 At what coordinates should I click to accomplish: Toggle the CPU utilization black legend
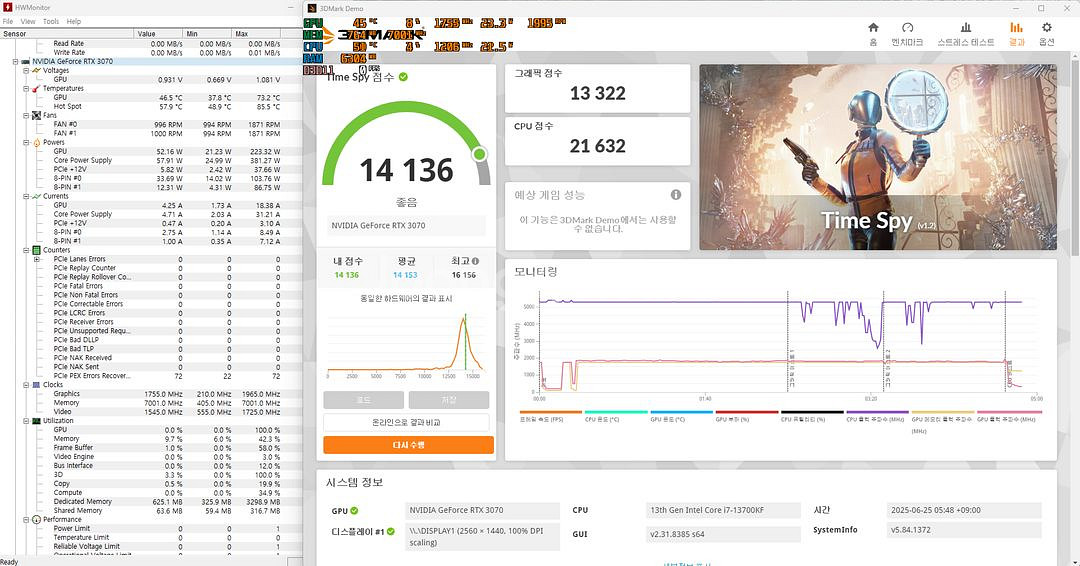tap(812, 416)
